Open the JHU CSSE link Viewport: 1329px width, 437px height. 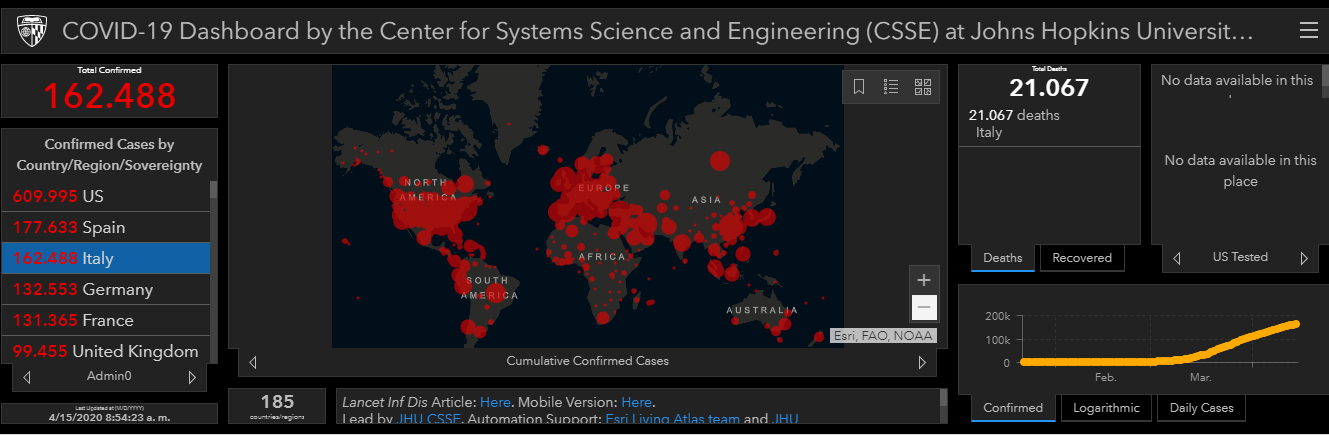(x=429, y=419)
